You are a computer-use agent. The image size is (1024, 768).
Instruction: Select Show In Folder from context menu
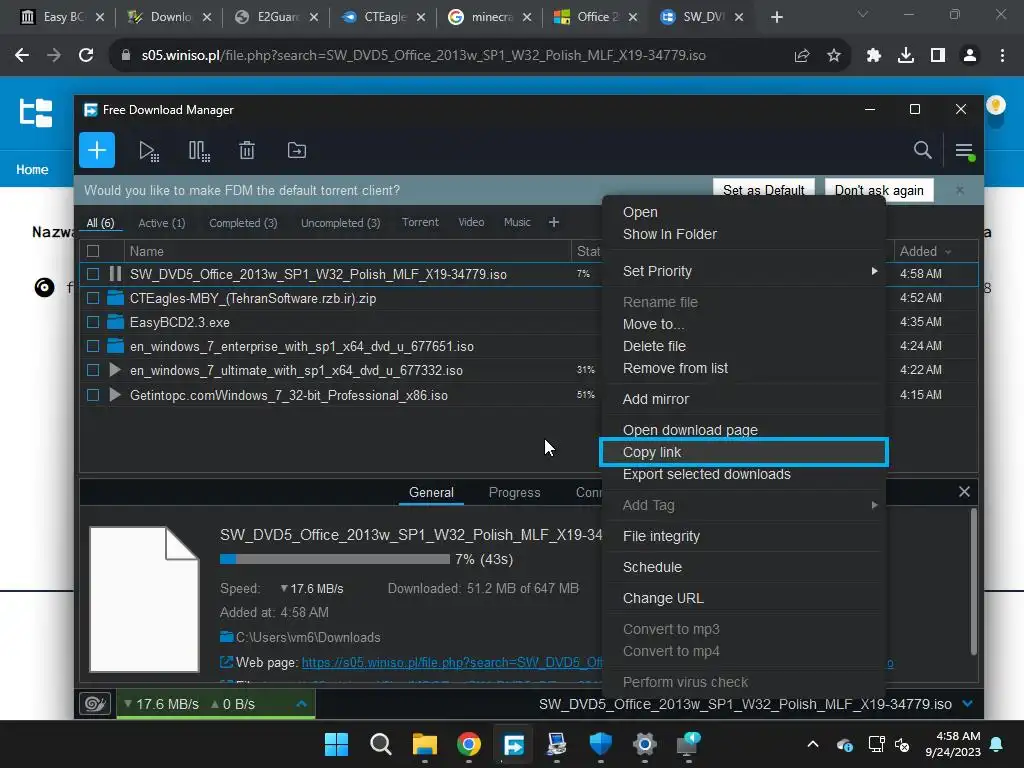pyautogui.click(x=669, y=234)
